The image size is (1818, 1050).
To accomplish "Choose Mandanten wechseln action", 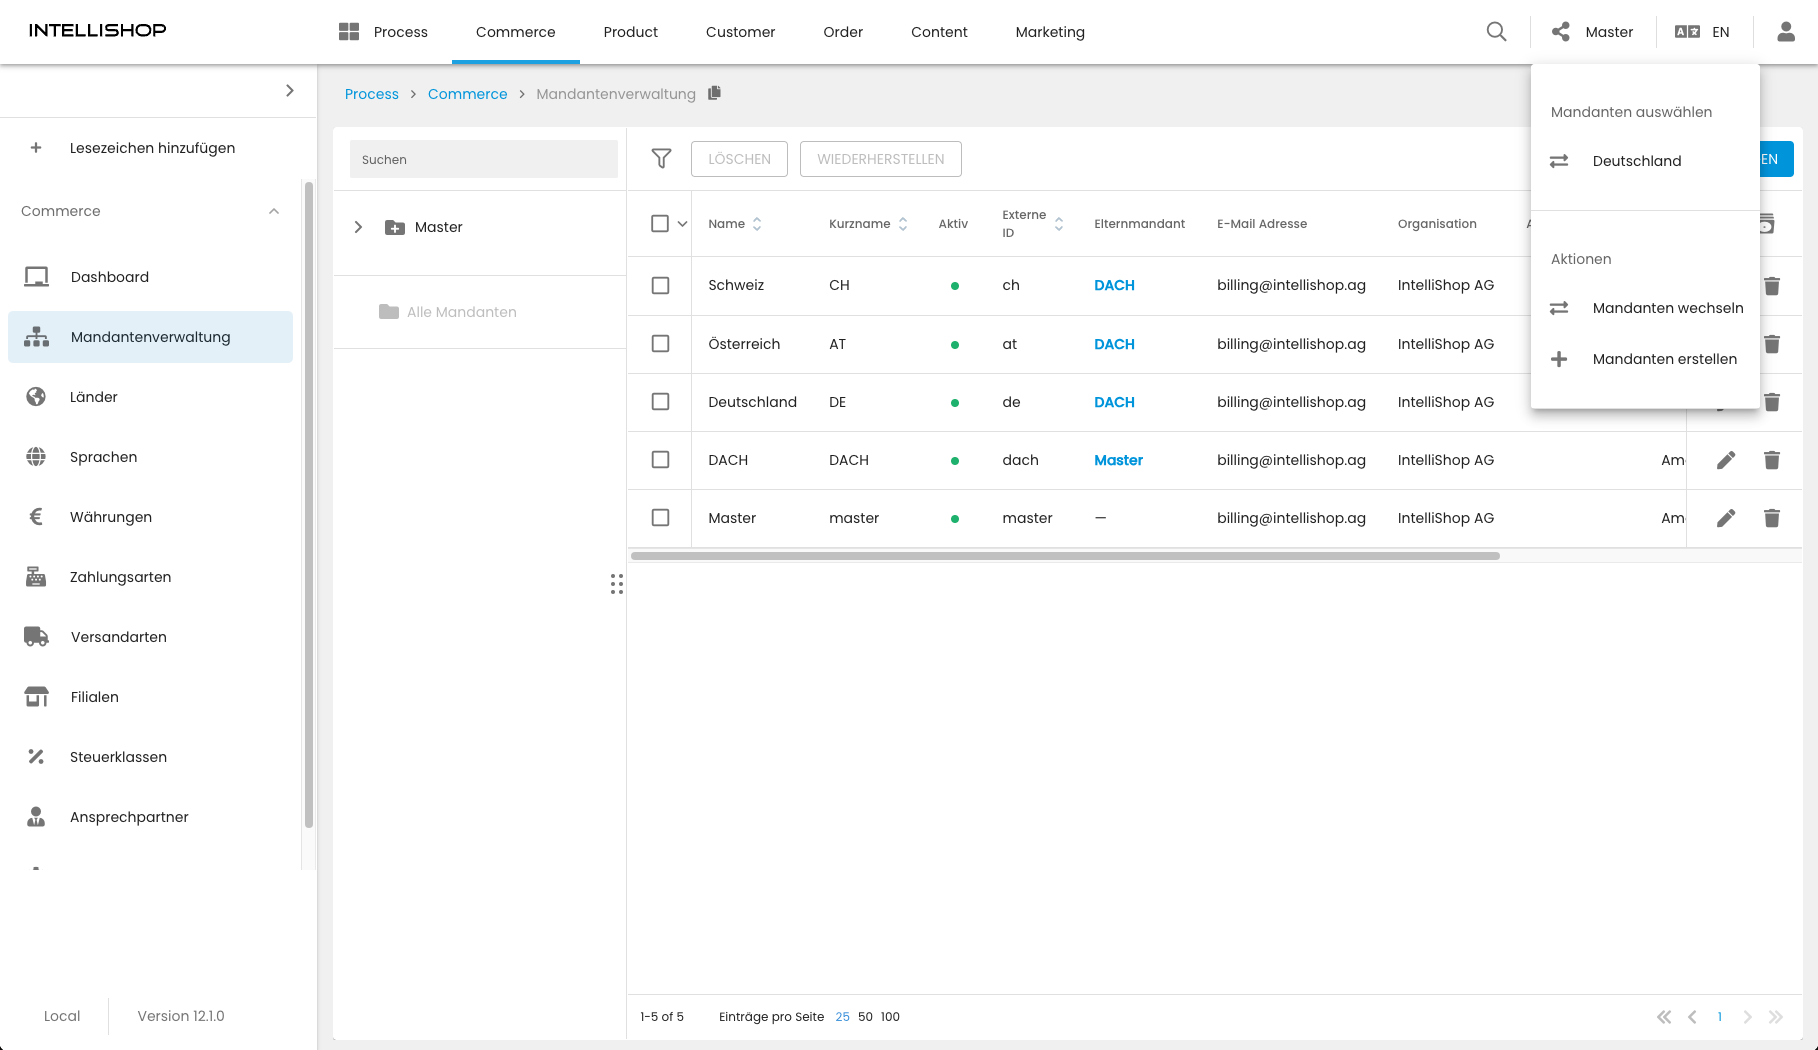I will pyautogui.click(x=1645, y=308).
